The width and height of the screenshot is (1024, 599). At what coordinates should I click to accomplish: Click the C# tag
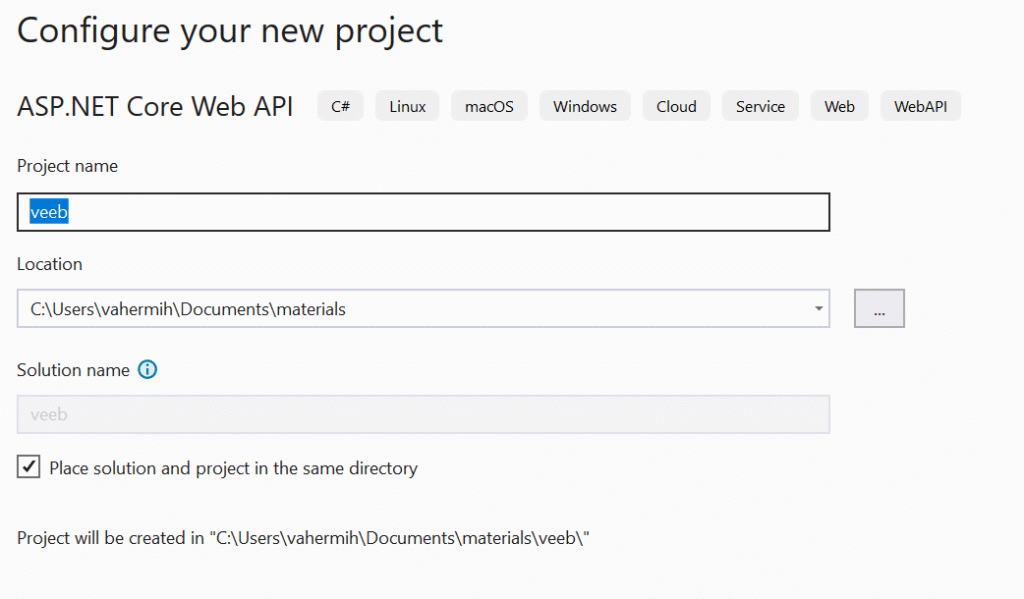click(341, 106)
